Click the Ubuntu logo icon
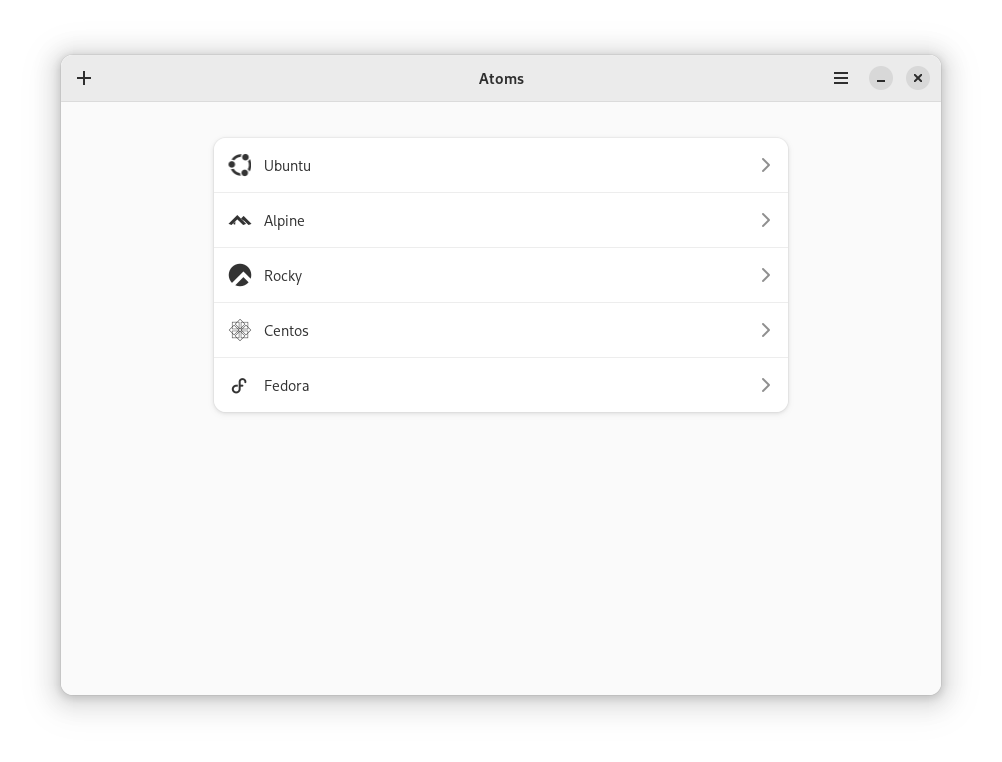 pyautogui.click(x=240, y=165)
